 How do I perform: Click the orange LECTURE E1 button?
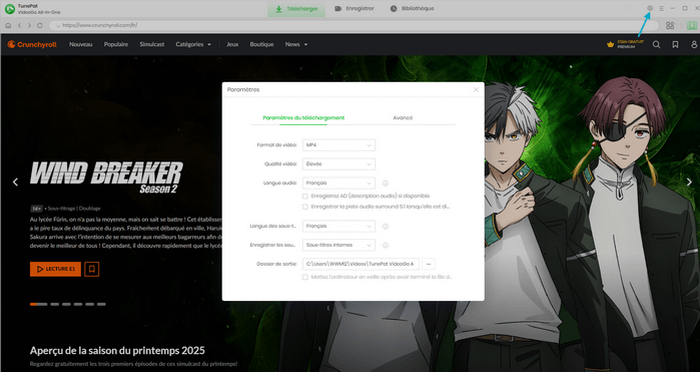(55, 269)
